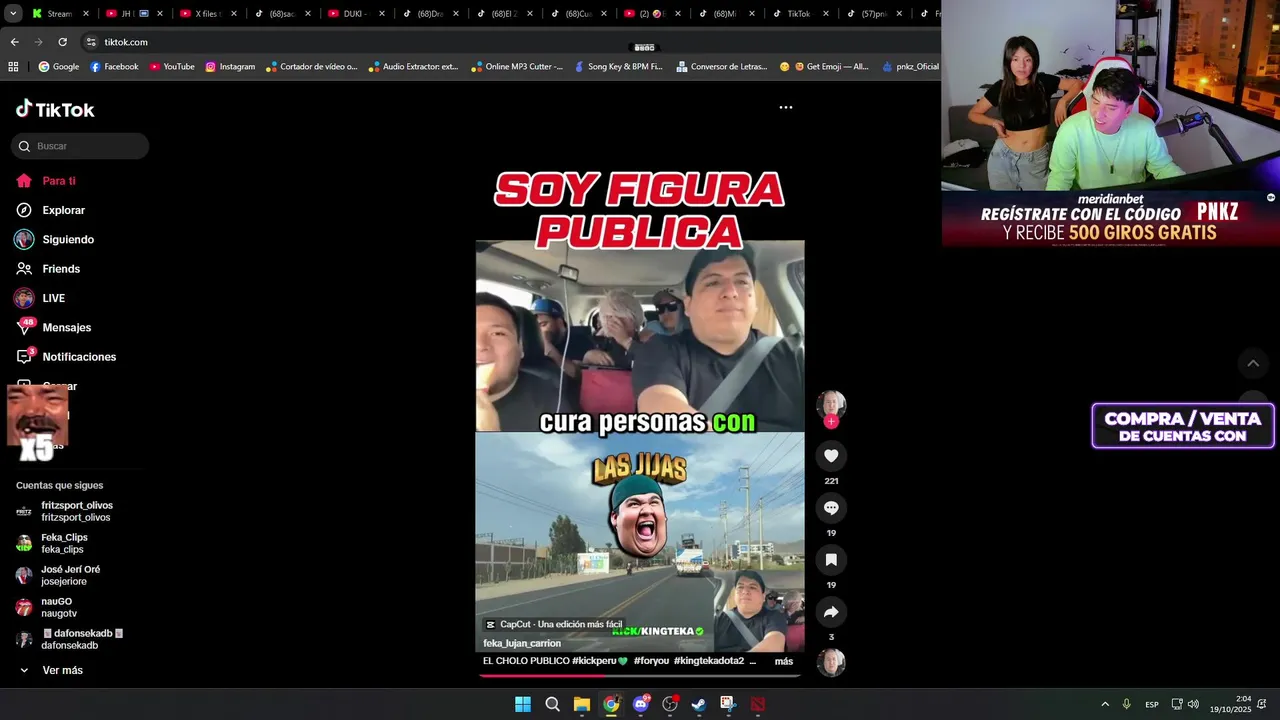Switch to the (57)pnk browser tab
This screenshot has height=720, width=1280.
[873, 14]
